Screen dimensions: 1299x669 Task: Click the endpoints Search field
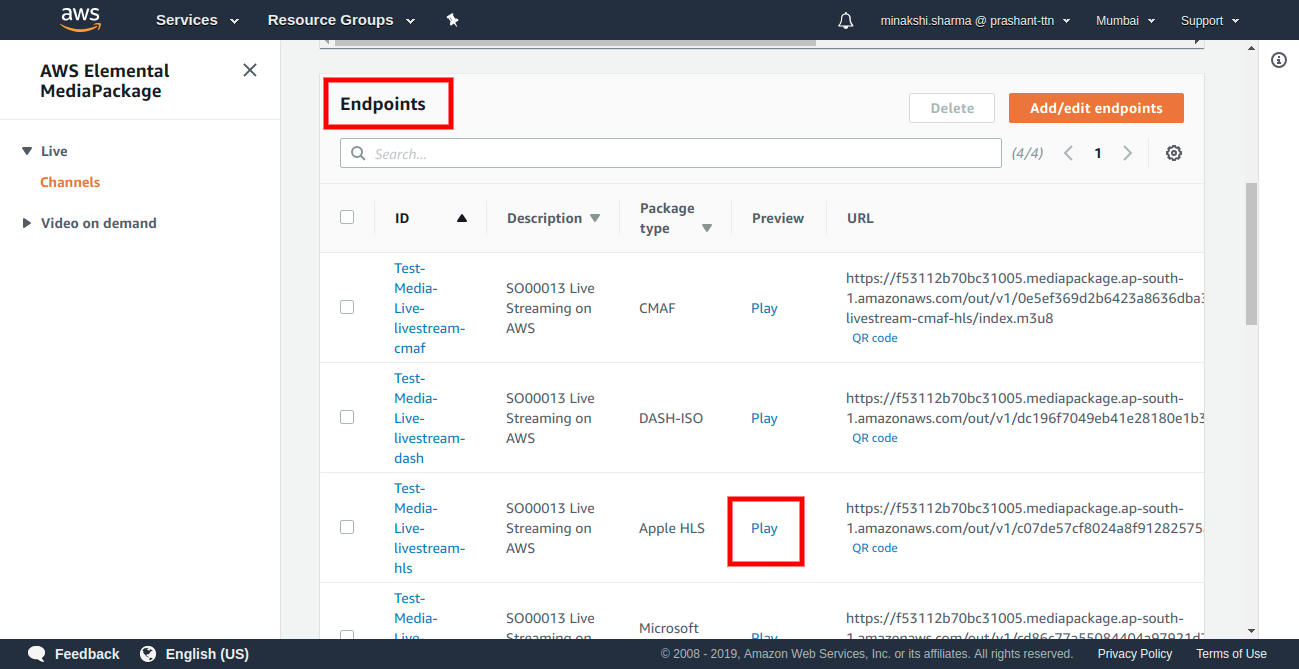(671, 153)
